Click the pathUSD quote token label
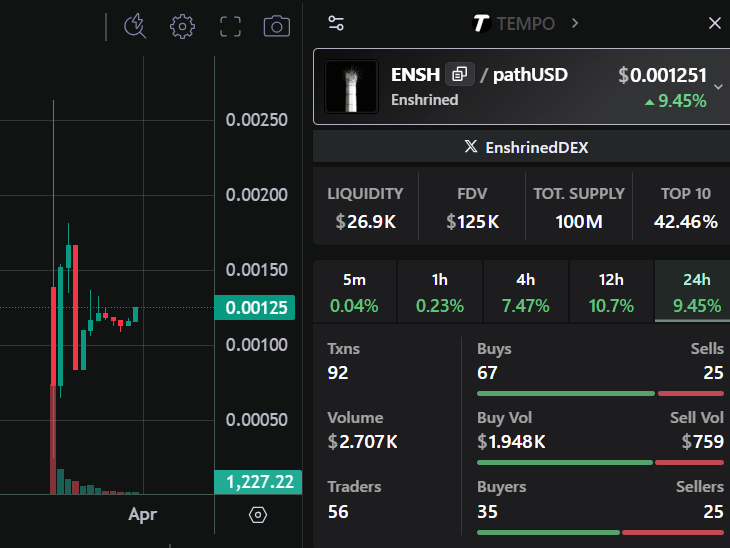730x548 pixels. 530,74
